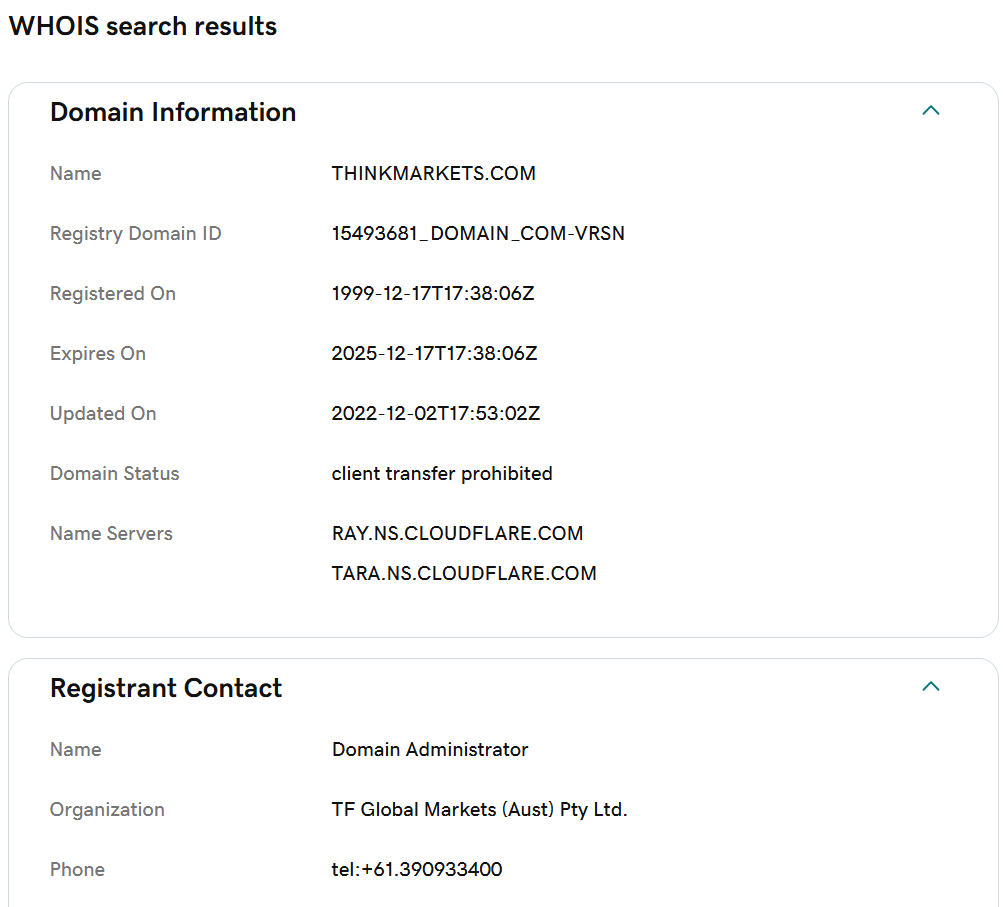Screen dimensions: 1003x907
Task: Click the Registrant Contact heading
Action: 166,688
